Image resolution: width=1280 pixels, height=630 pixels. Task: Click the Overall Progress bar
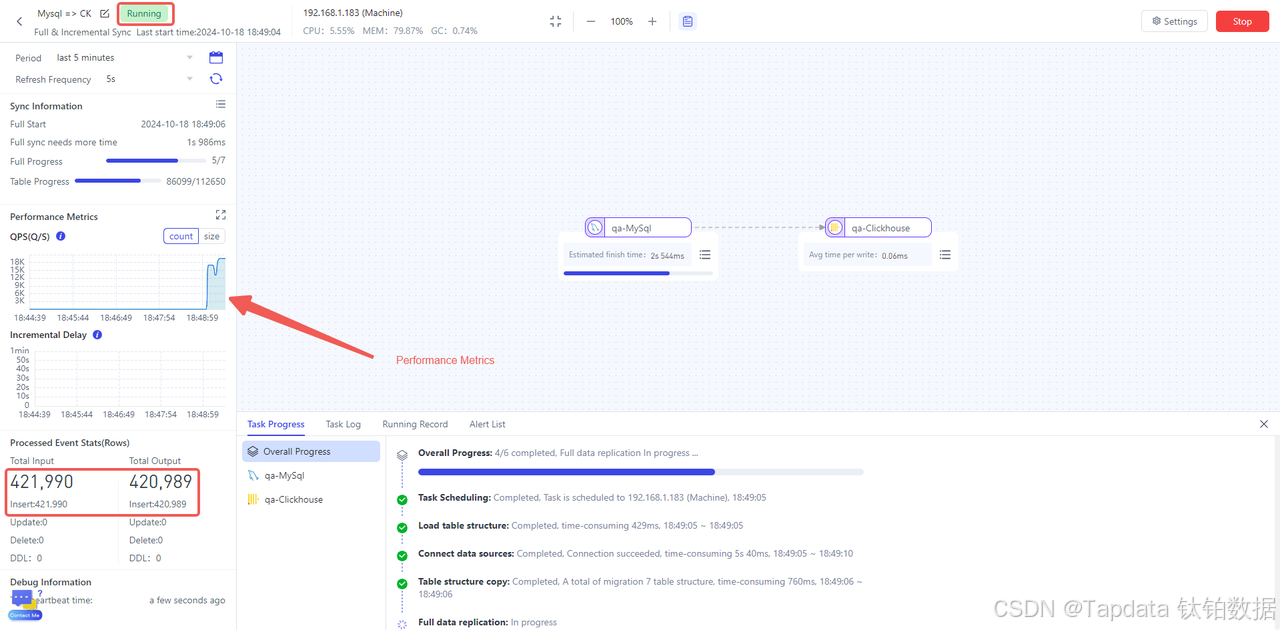coord(641,471)
